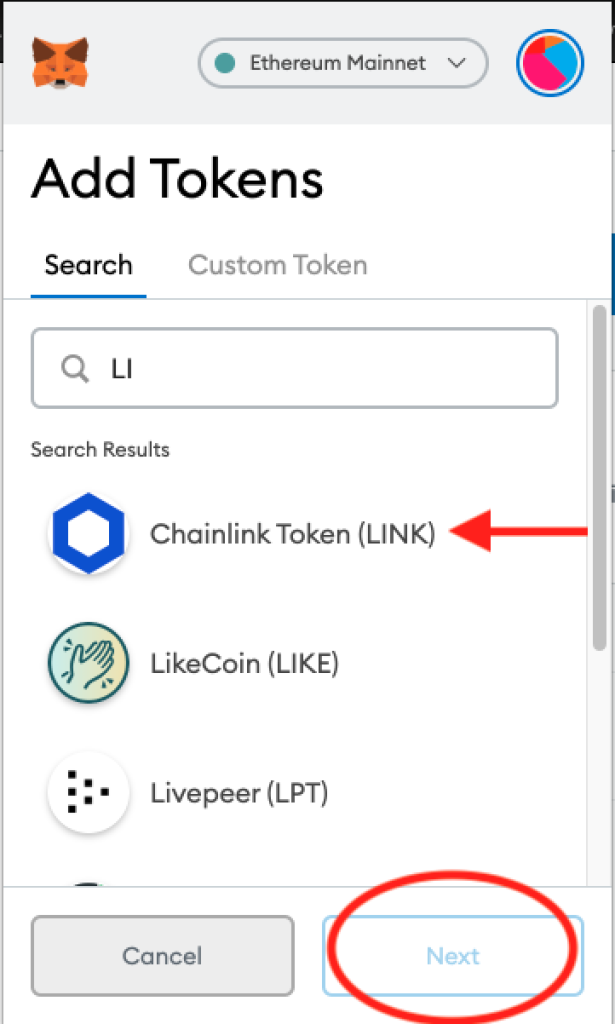The width and height of the screenshot is (615, 1024).
Task: Select LikeCoin (LIKE) from results
Action: [x=244, y=663]
